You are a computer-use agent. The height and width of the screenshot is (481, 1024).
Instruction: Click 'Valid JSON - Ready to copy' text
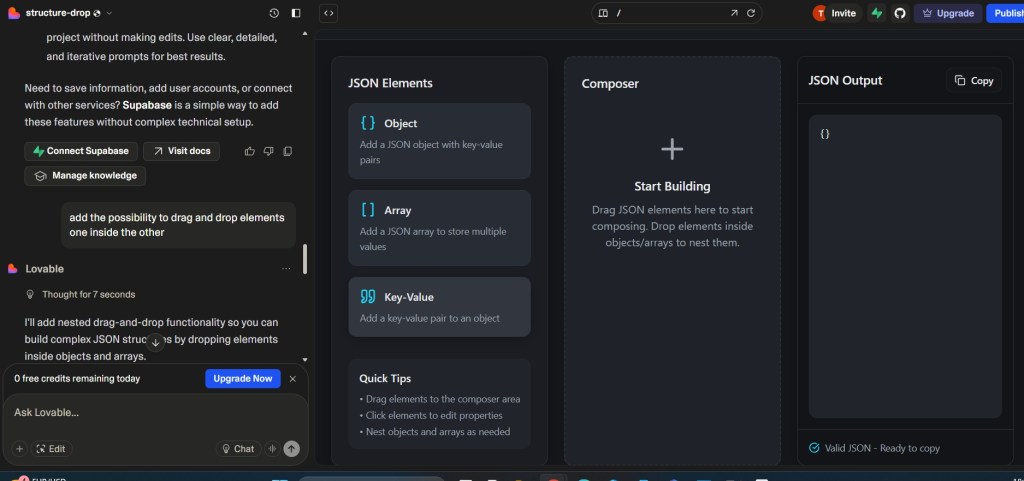[x=882, y=448]
